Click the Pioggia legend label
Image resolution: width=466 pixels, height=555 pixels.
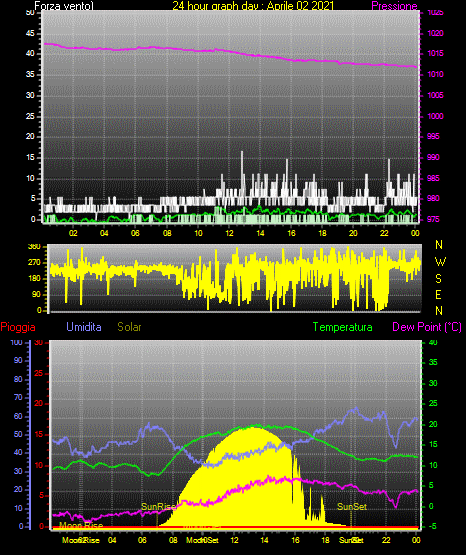(x=18, y=327)
